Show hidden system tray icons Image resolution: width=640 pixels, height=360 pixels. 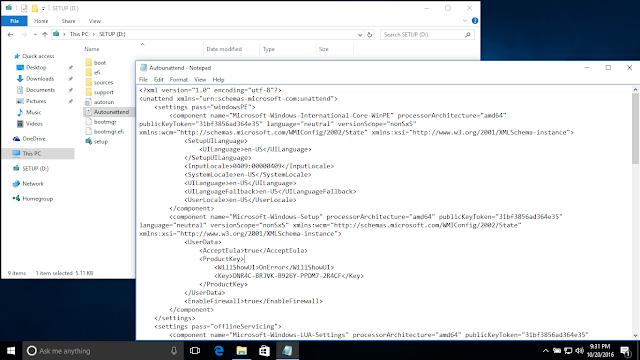546,351
